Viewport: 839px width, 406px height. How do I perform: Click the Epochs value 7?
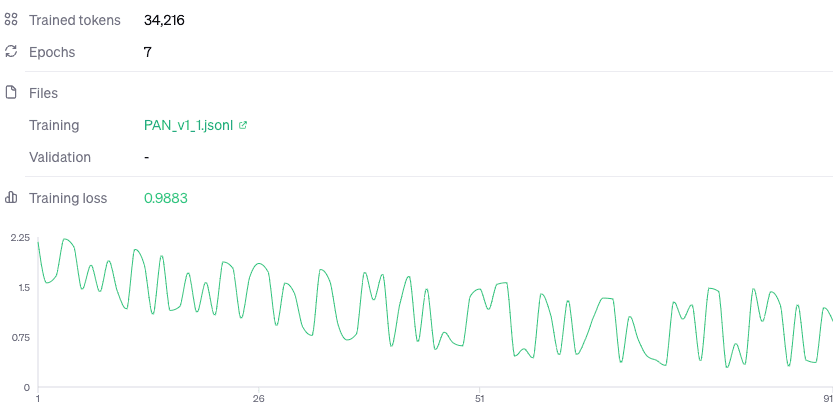click(148, 51)
